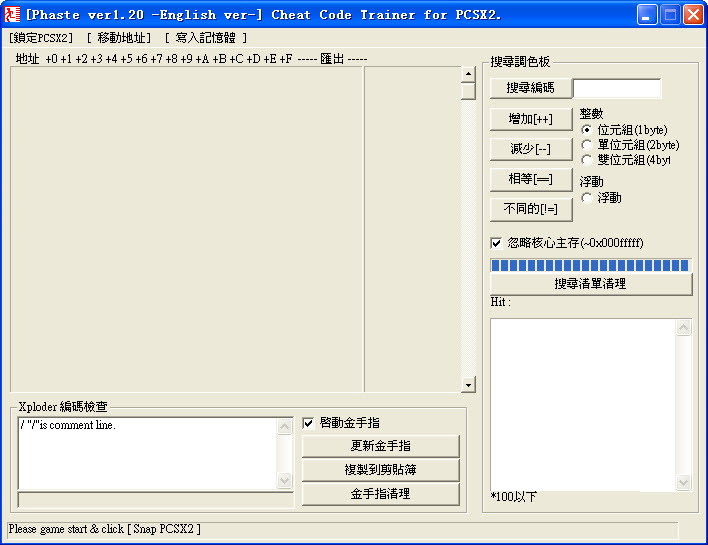Close the Phaste window
Viewport: 708px width, 545px height.
[x=693, y=15]
